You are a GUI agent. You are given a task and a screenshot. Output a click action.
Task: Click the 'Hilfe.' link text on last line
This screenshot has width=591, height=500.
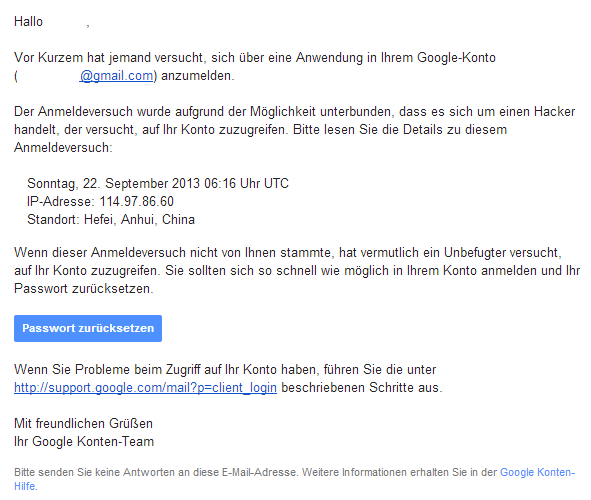pyautogui.click(x=26, y=486)
